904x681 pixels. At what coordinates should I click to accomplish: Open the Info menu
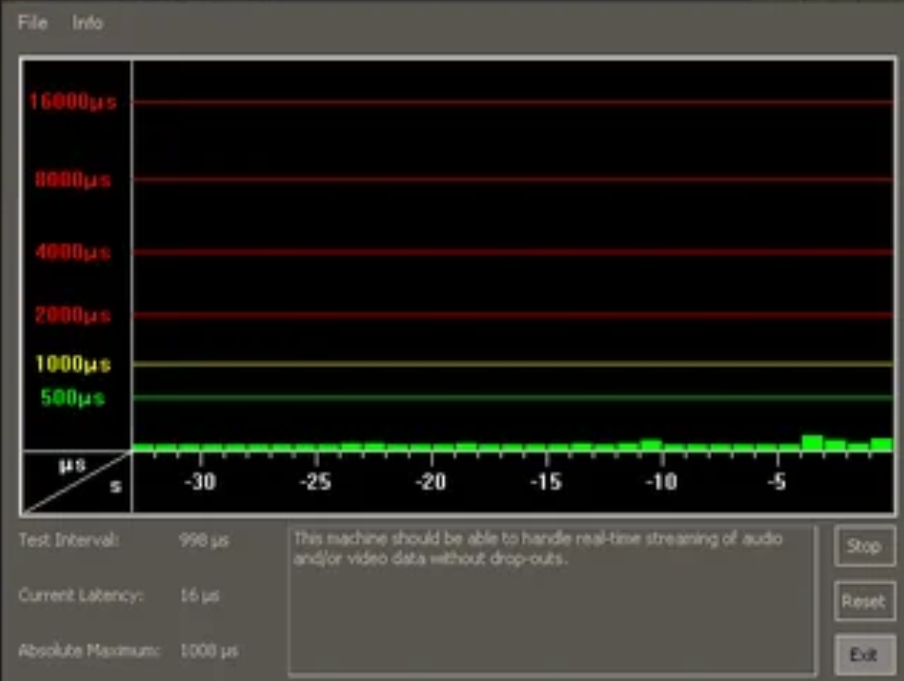point(88,23)
